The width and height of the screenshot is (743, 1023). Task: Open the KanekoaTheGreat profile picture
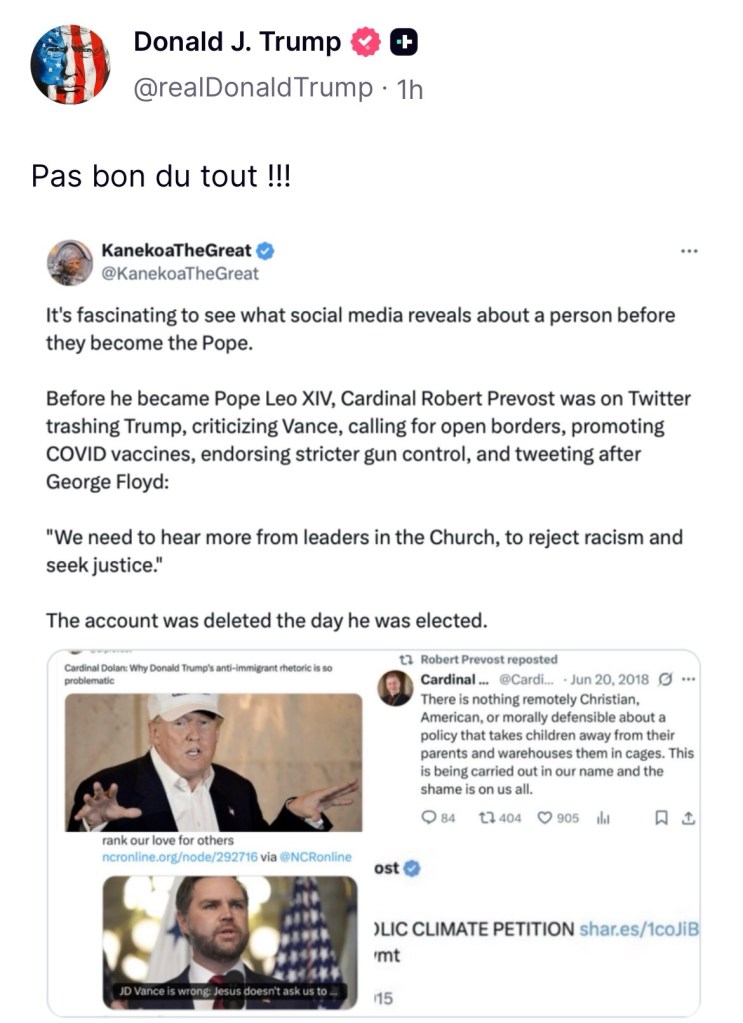point(70,262)
